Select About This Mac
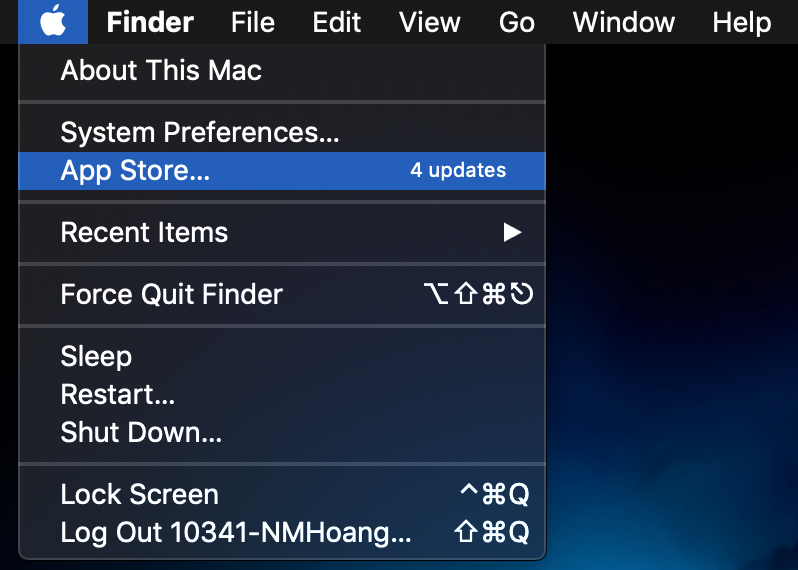798x570 pixels. pos(161,71)
